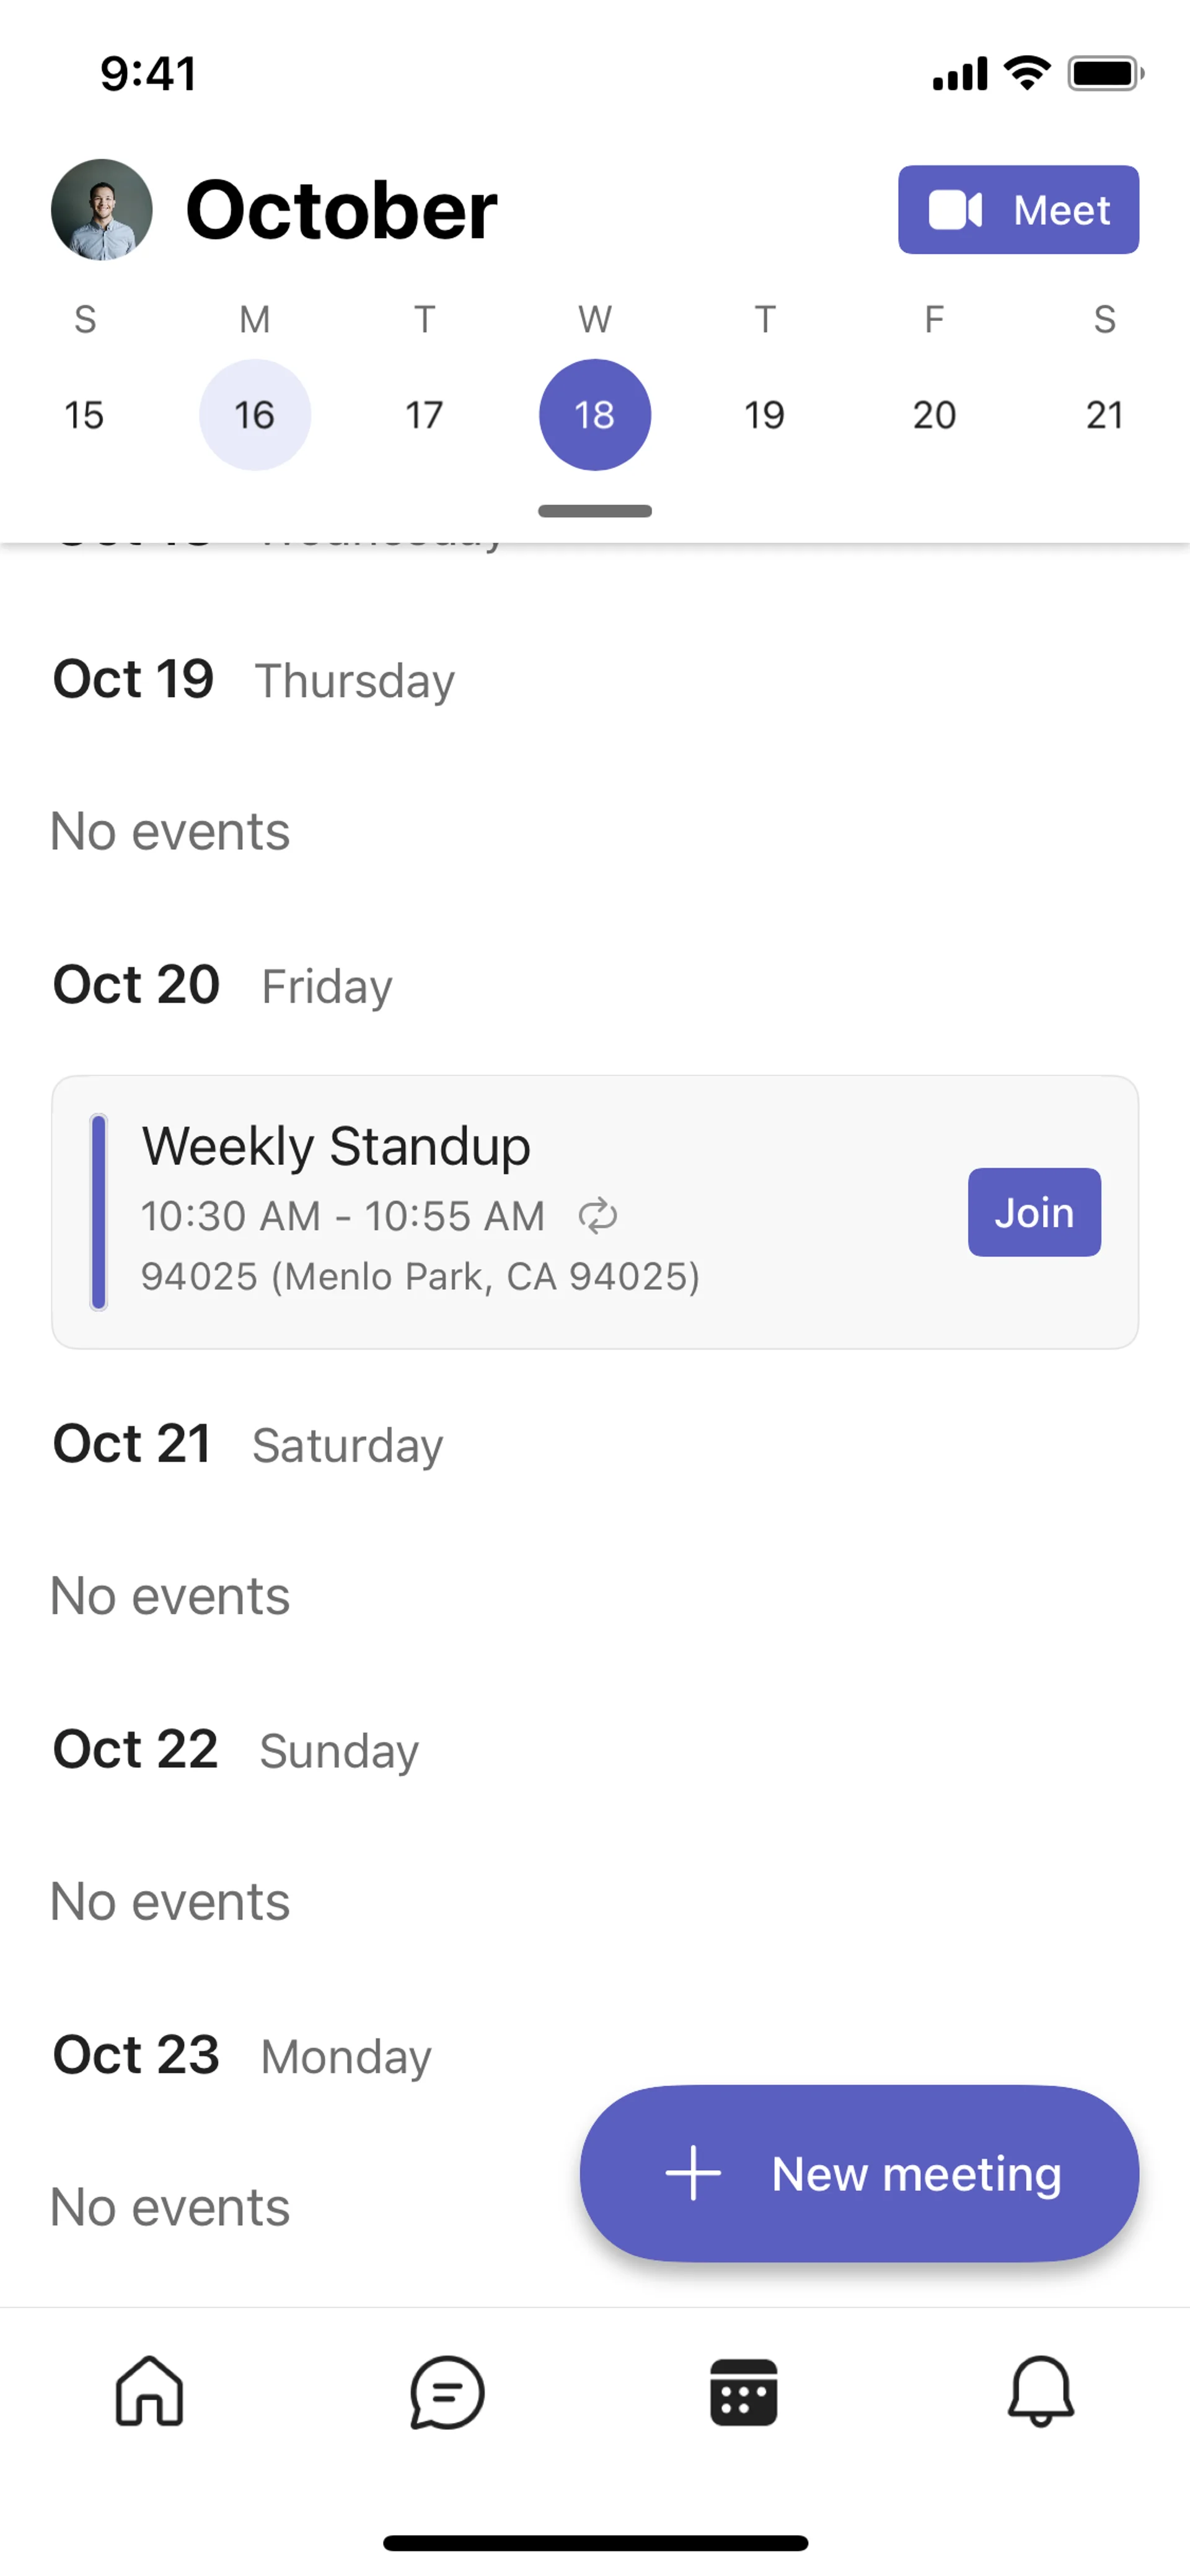
Task: Select Tuesday 17 in the week strip
Action: tap(425, 415)
